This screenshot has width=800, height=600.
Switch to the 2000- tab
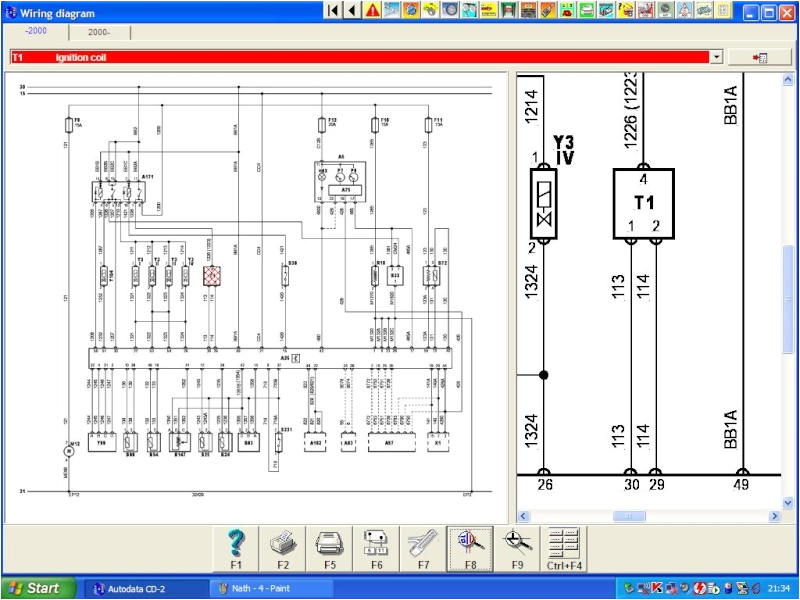[x=99, y=32]
